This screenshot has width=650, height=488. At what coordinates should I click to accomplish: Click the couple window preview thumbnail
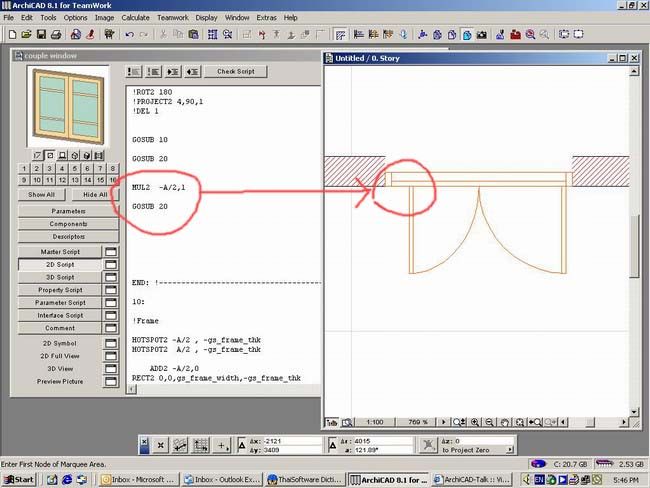(68, 107)
